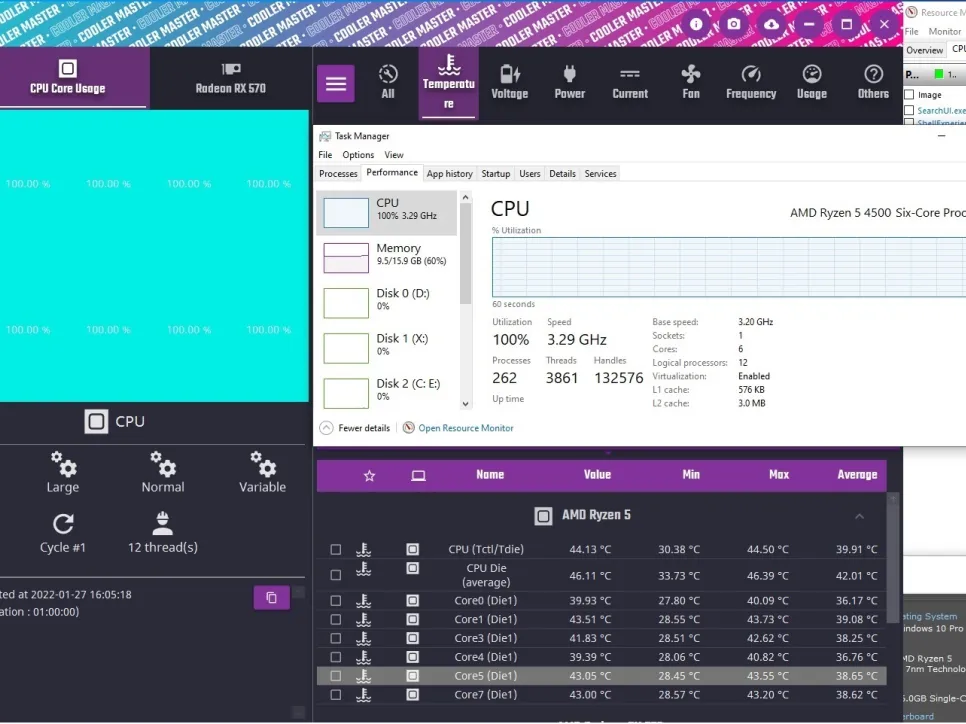Click the chip icon for Core0 (Die1)

pos(413,600)
